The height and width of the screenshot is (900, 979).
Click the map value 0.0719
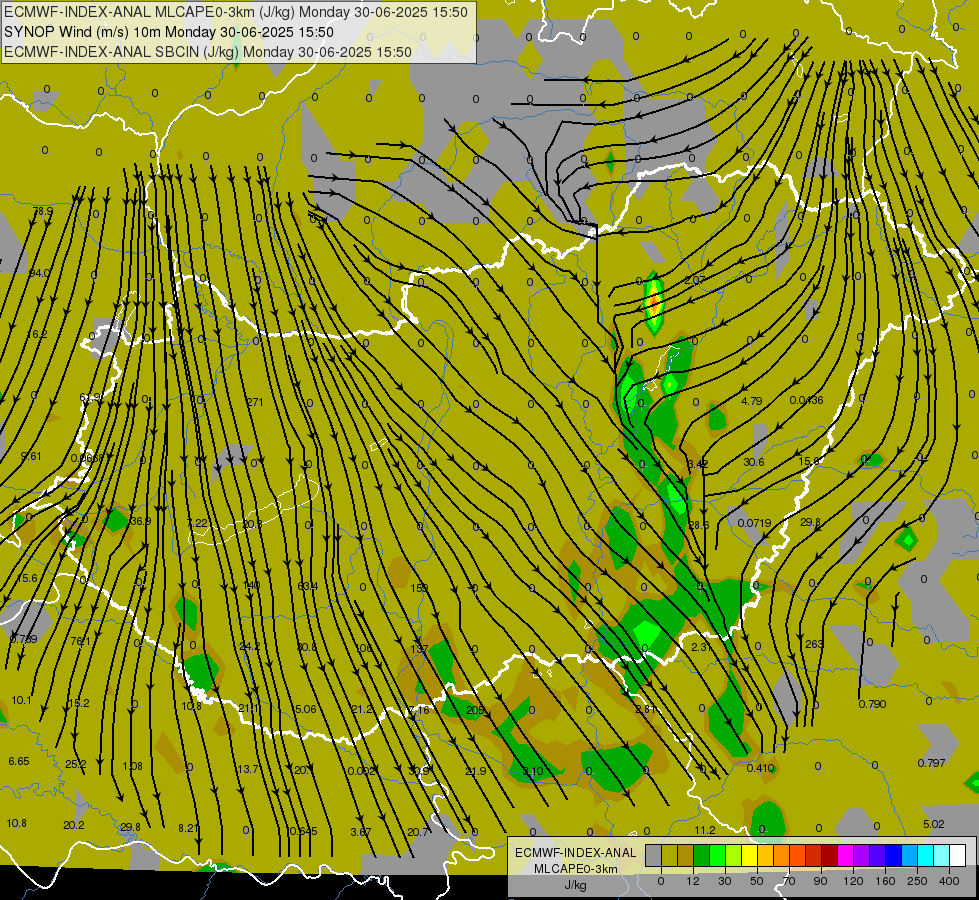pos(754,523)
